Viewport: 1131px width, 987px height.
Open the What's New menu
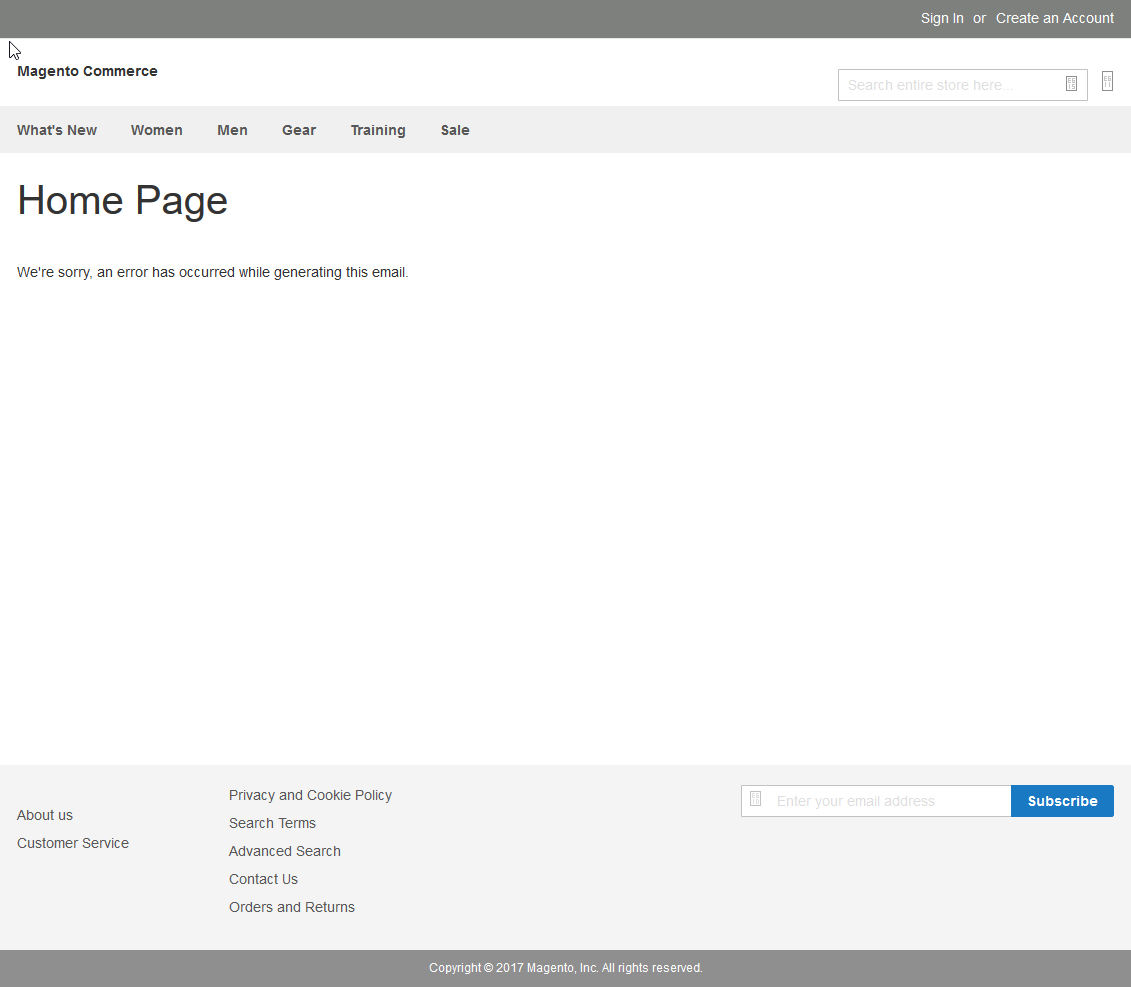pos(57,130)
